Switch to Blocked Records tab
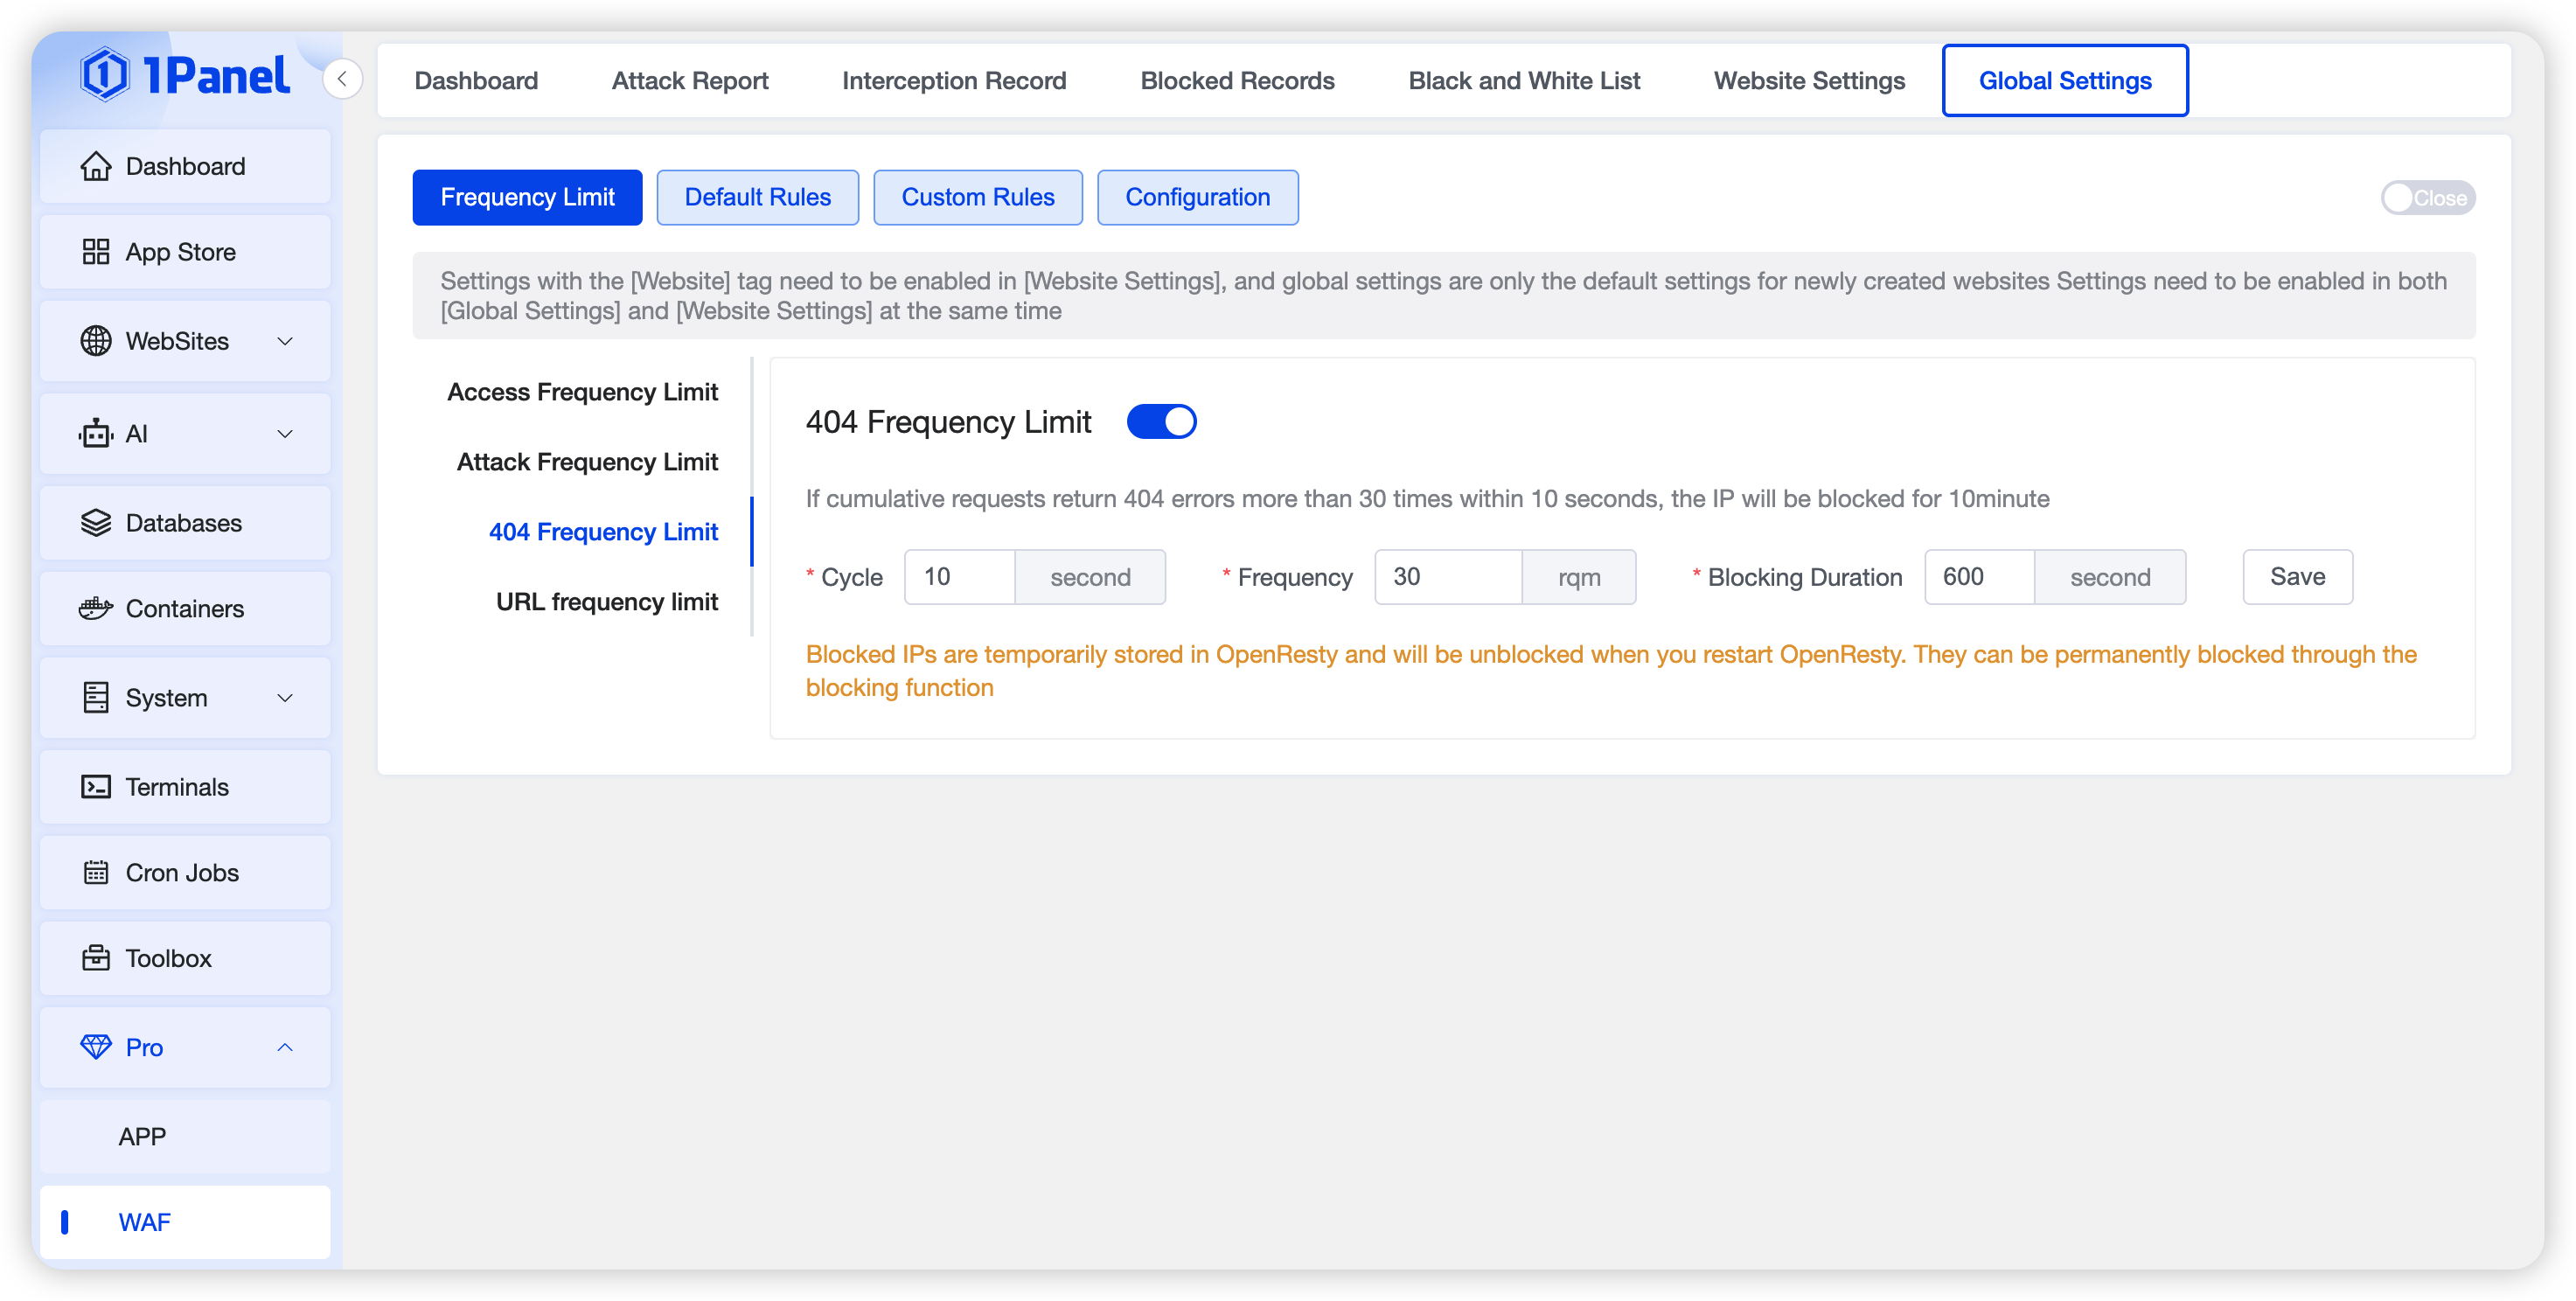The width and height of the screenshot is (2576, 1301). (x=1237, y=81)
